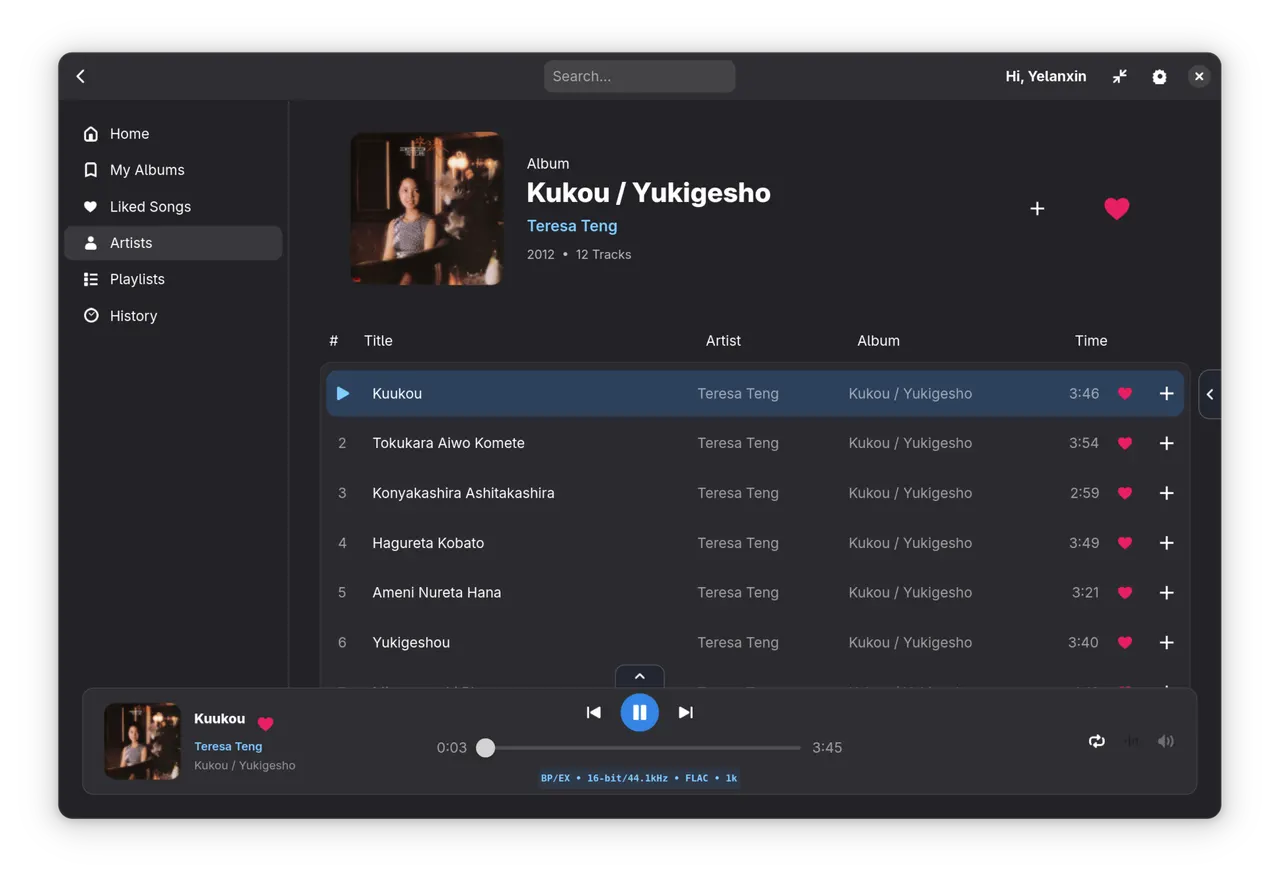Open History in the sidebar
The image size is (1280, 883).
(x=173, y=316)
